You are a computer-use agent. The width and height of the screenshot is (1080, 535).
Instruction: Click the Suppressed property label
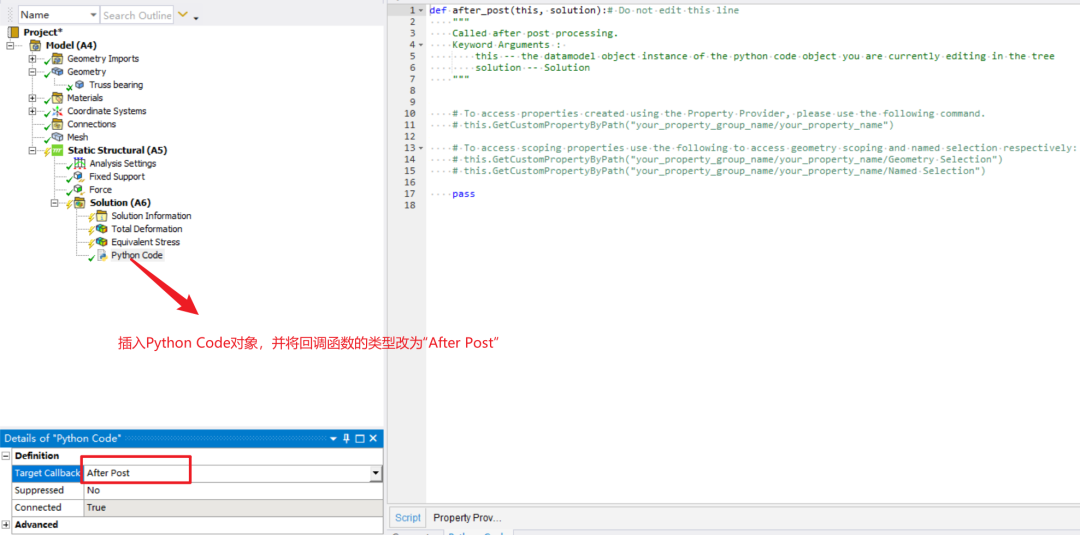coord(39,490)
